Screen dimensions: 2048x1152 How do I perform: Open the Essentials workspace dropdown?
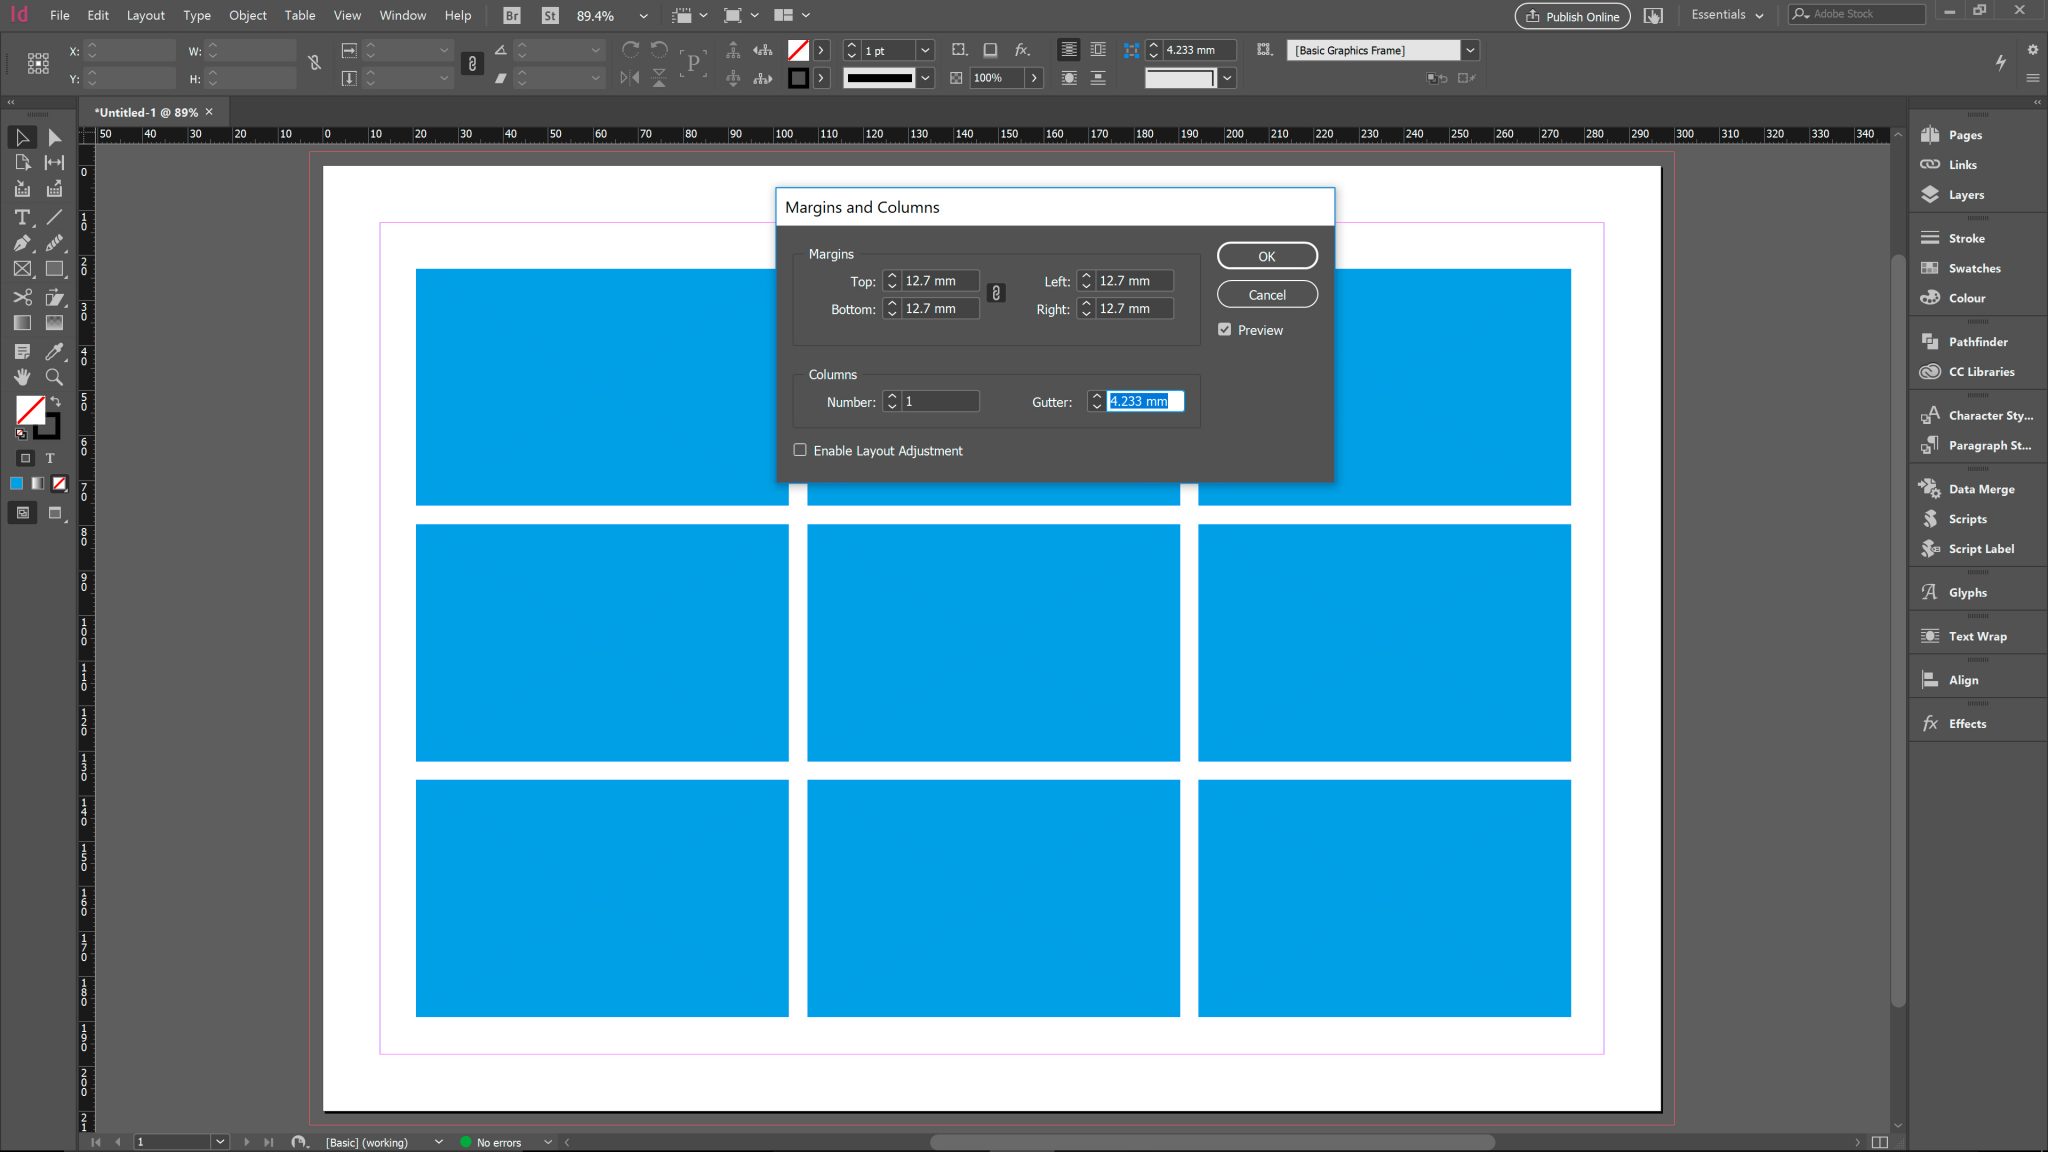[1725, 14]
